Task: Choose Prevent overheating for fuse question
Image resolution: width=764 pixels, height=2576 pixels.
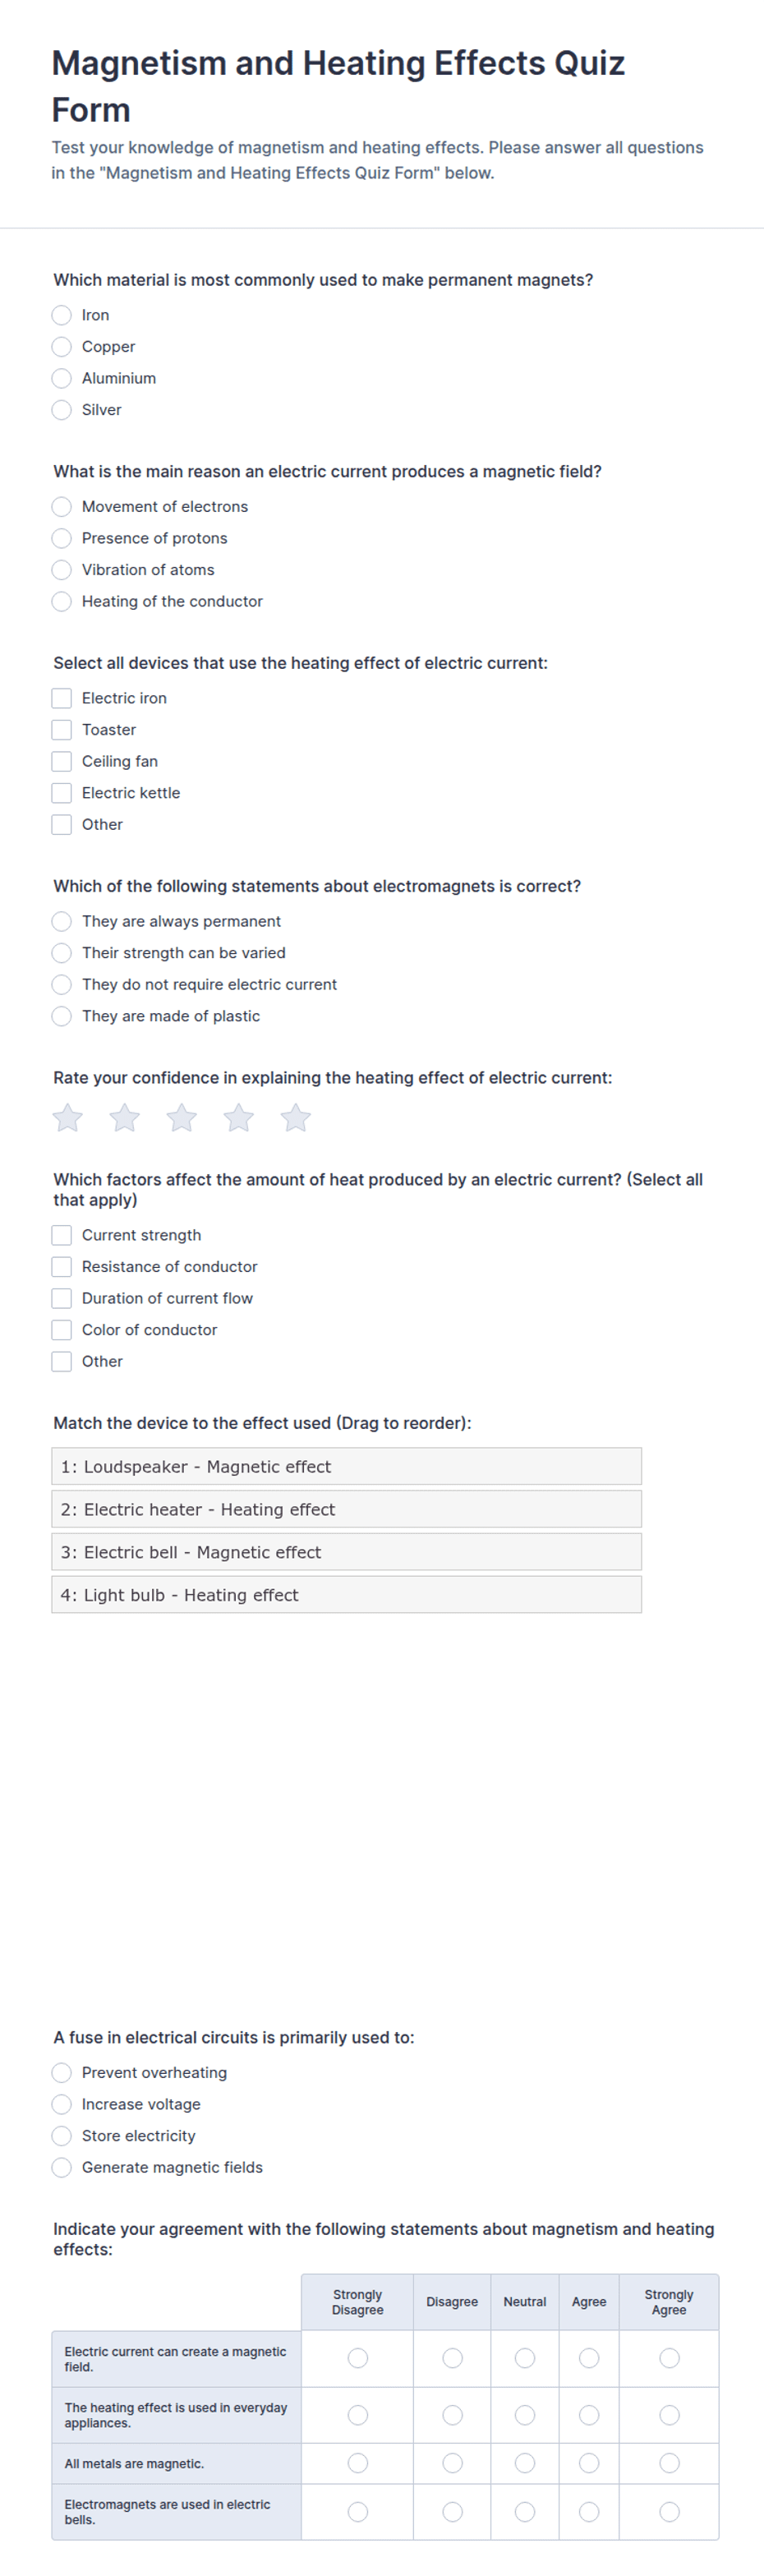Action: [62, 2073]
